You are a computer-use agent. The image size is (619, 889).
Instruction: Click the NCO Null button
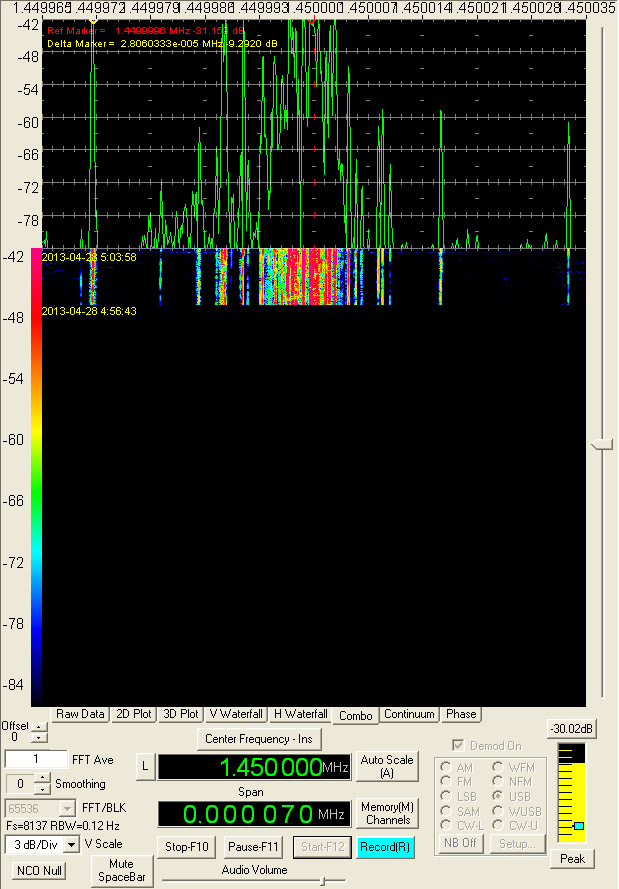39,870
